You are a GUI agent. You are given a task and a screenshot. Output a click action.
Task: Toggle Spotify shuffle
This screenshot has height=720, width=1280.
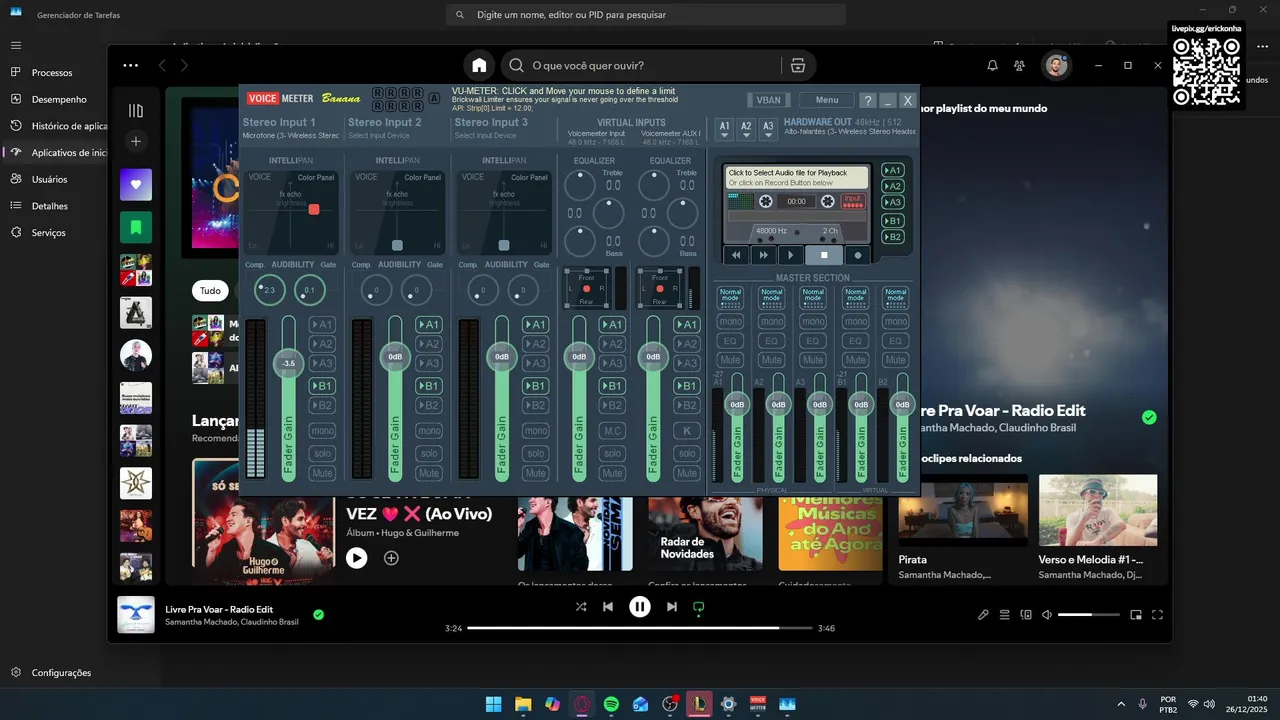coord(581,606)
